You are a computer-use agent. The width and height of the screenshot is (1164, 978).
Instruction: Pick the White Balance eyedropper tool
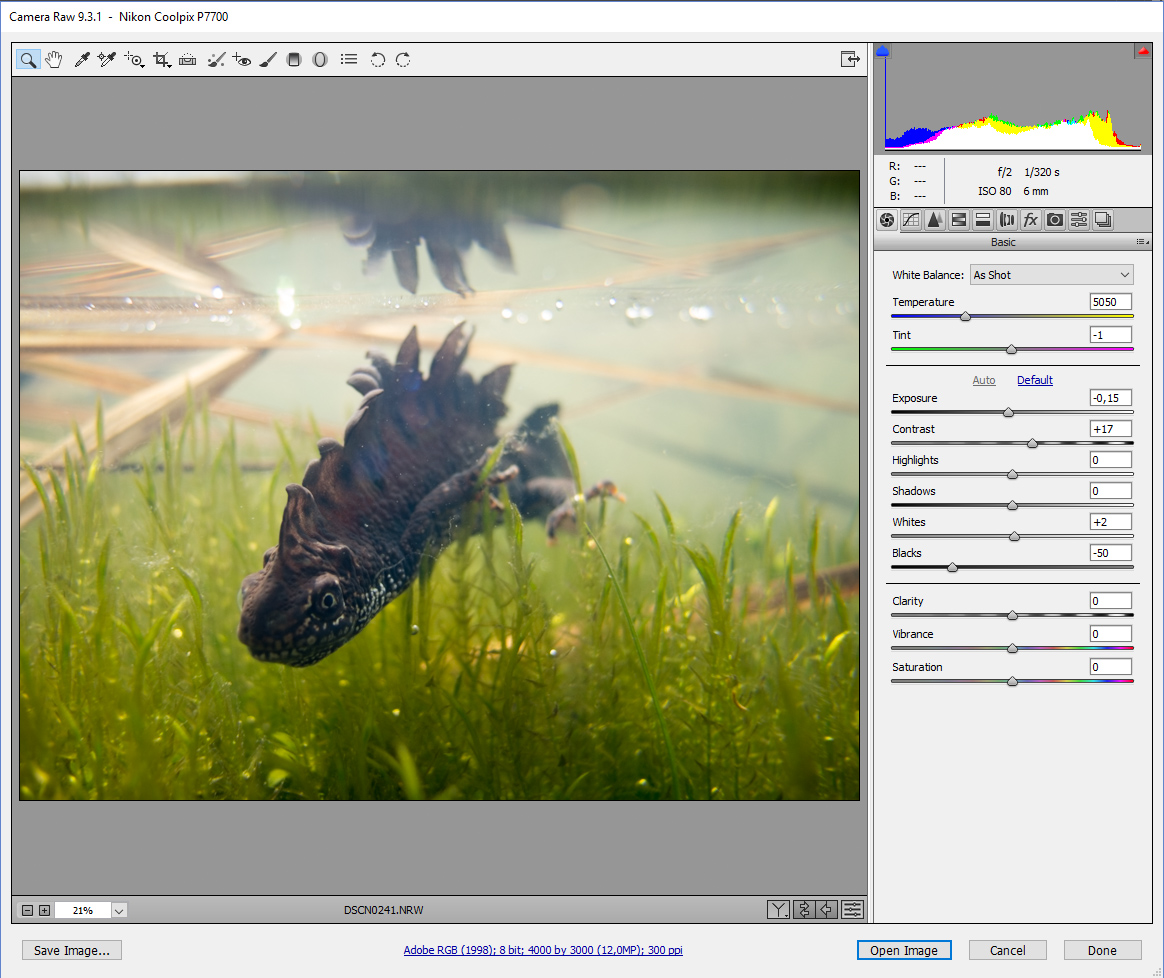pos(83,60)
